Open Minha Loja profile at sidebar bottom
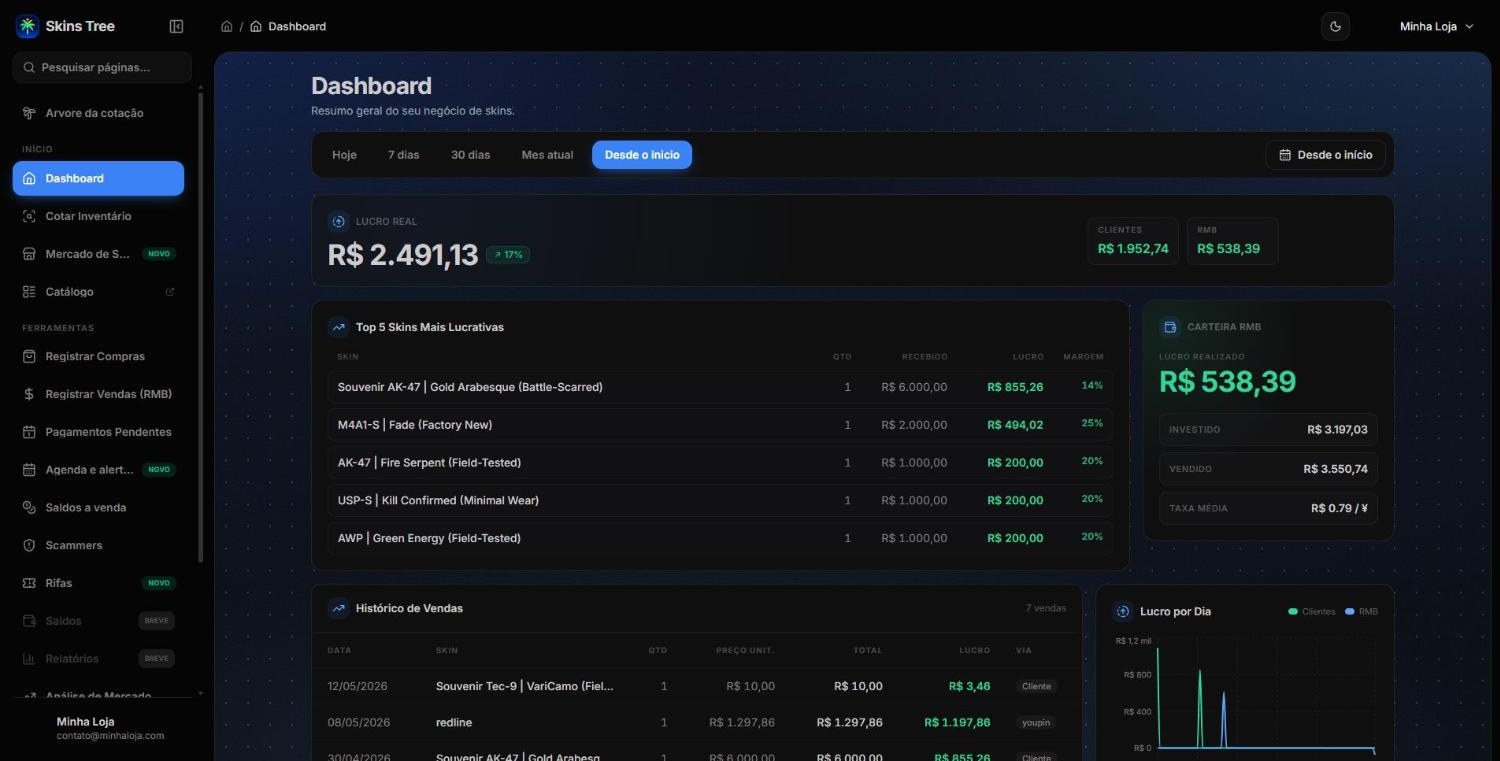 pos(104,728)
